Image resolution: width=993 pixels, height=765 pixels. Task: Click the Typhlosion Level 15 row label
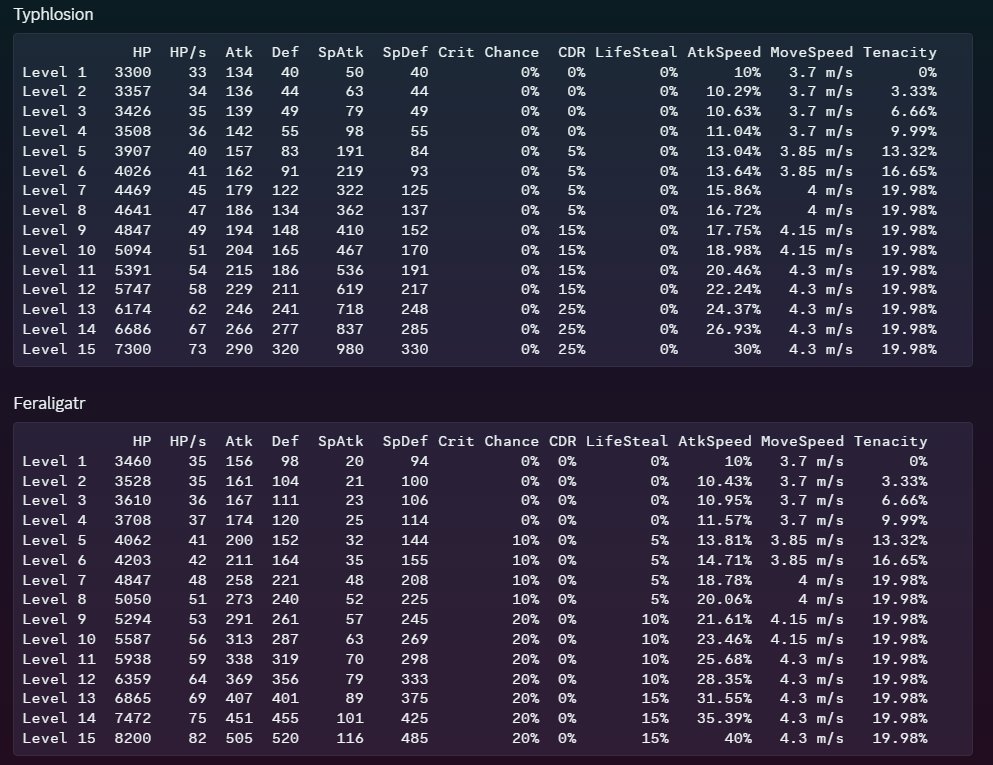59,349
